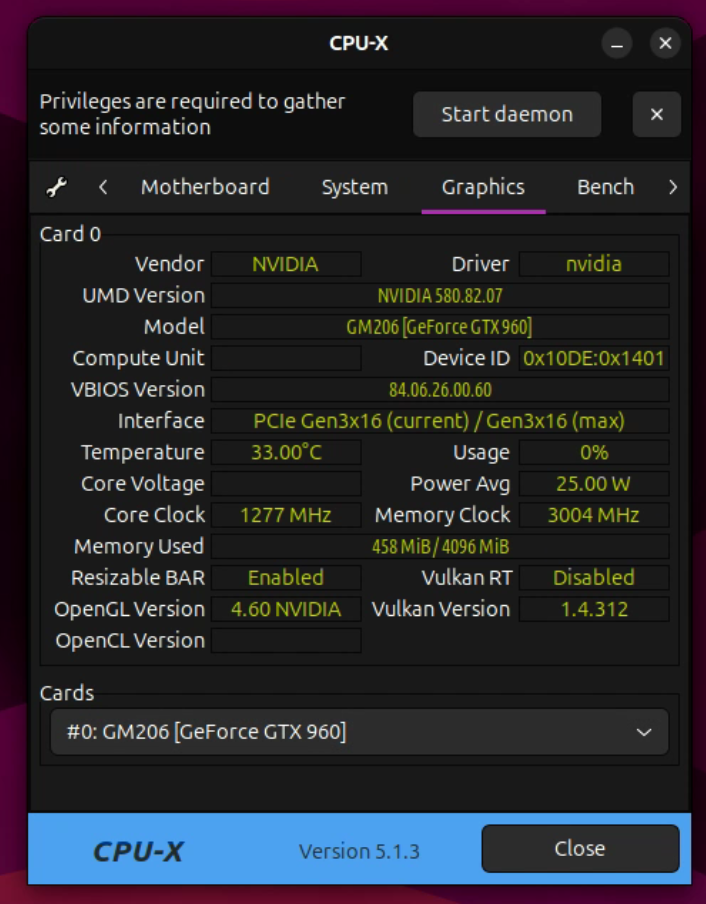This screenshot has width=706, height=904.
Task: Minimize the CPU-X window
Action: click(617, 44)
